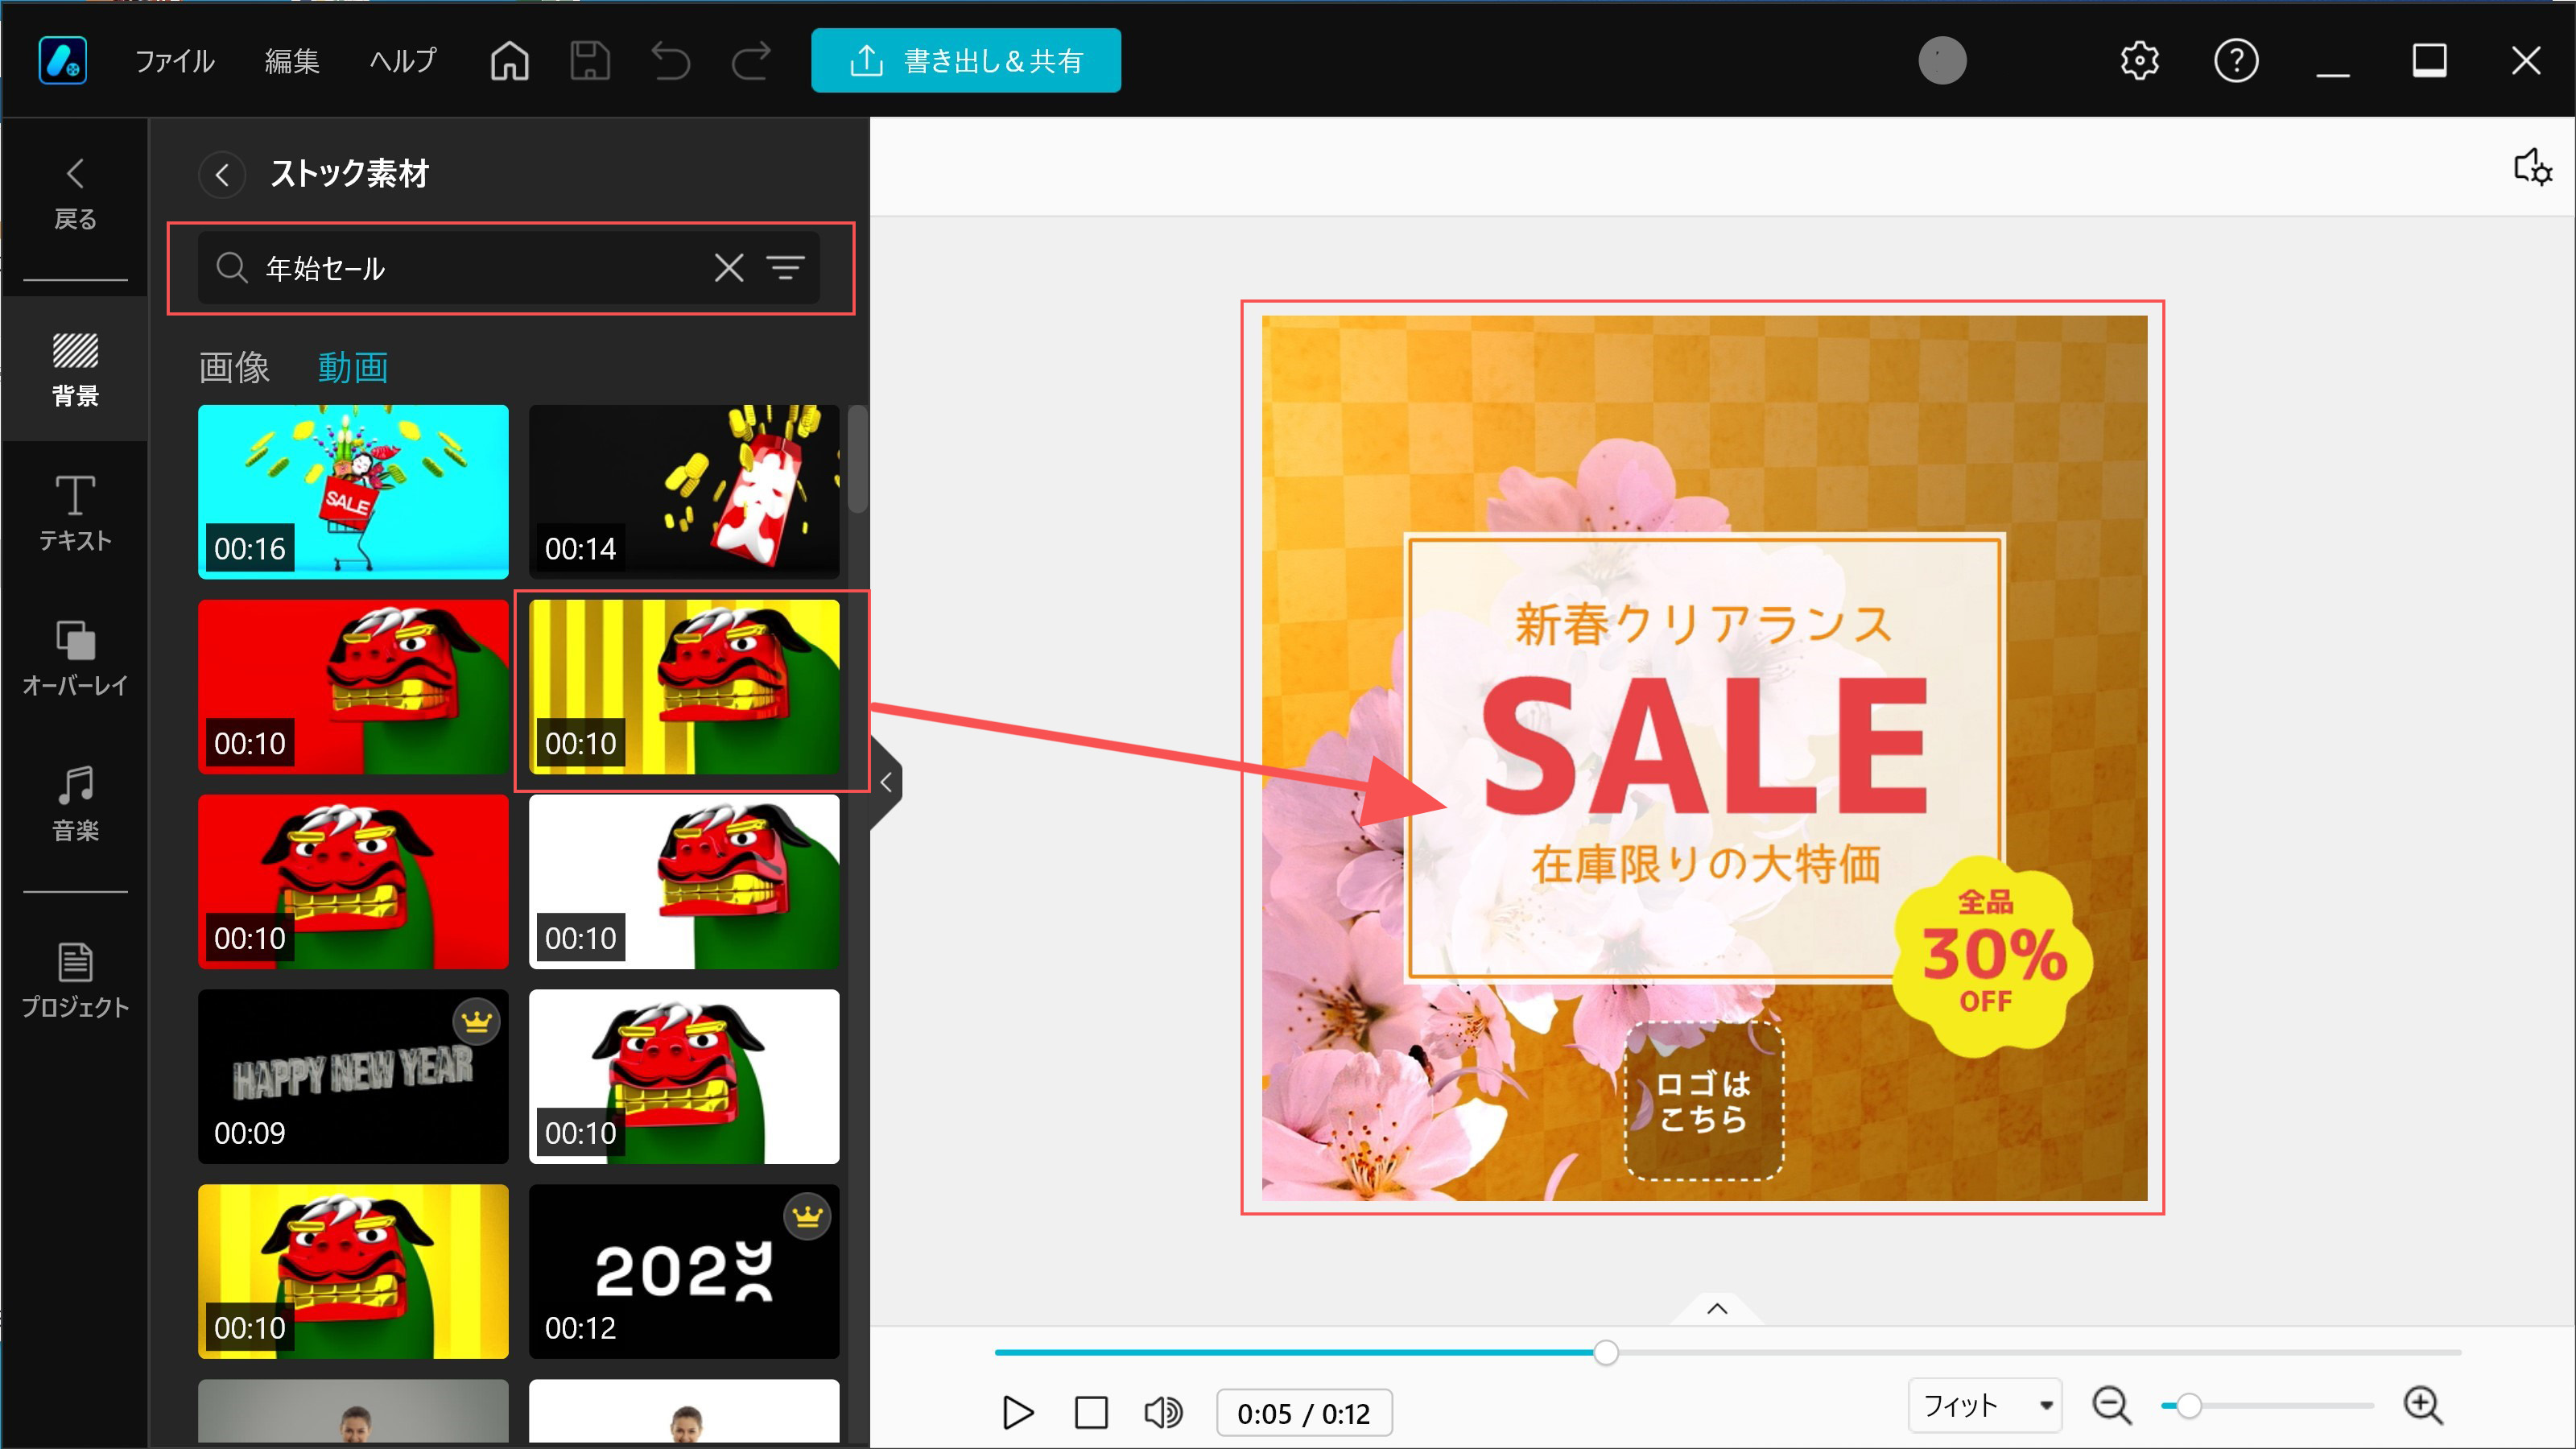Click the search magnifier icon
This screenshot has width=2576, height=1449.
232,268
